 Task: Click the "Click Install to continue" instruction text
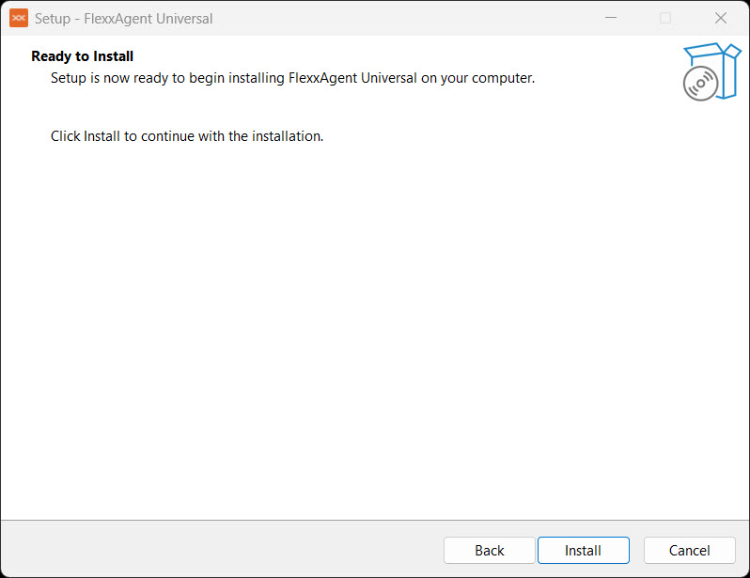point(187,136)
